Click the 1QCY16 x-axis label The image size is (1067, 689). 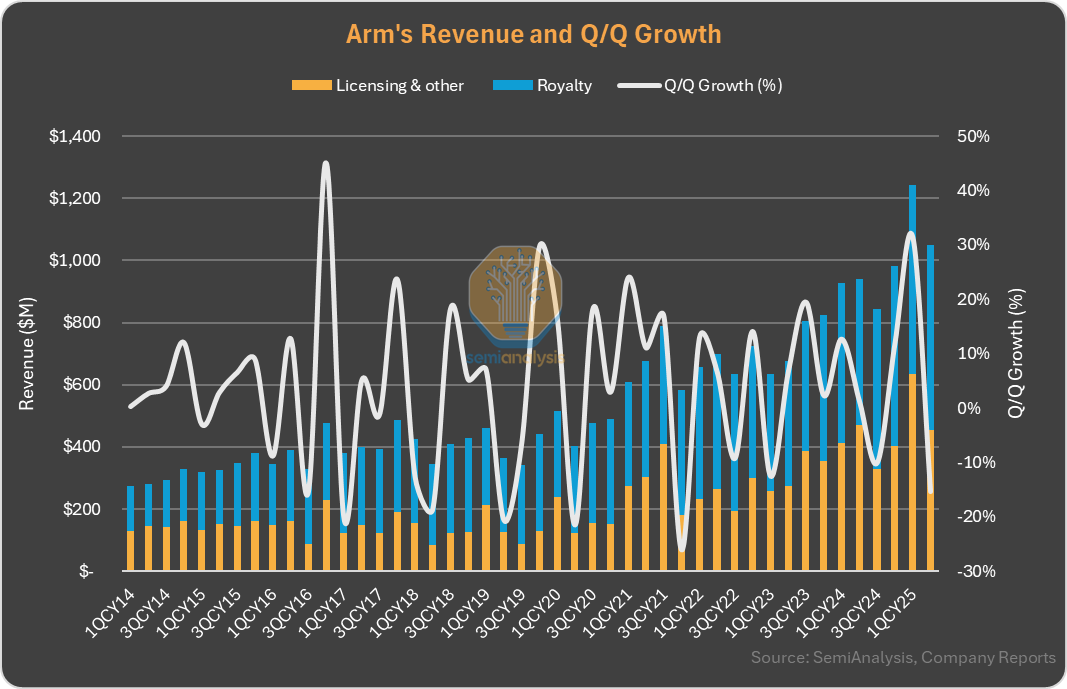tap(252, 614)
